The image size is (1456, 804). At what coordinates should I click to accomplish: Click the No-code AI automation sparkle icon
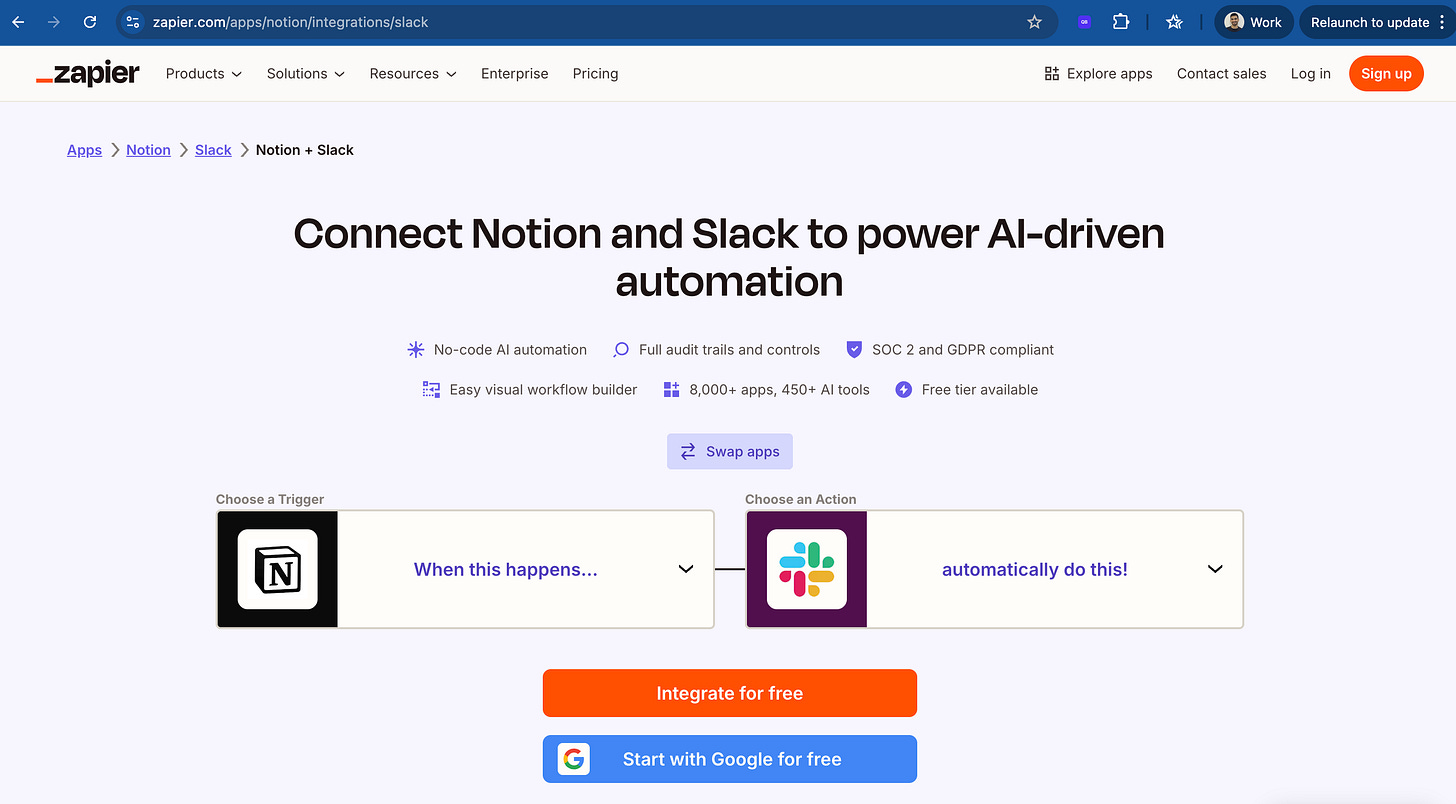pyautogui.click(x=416, y=350)
